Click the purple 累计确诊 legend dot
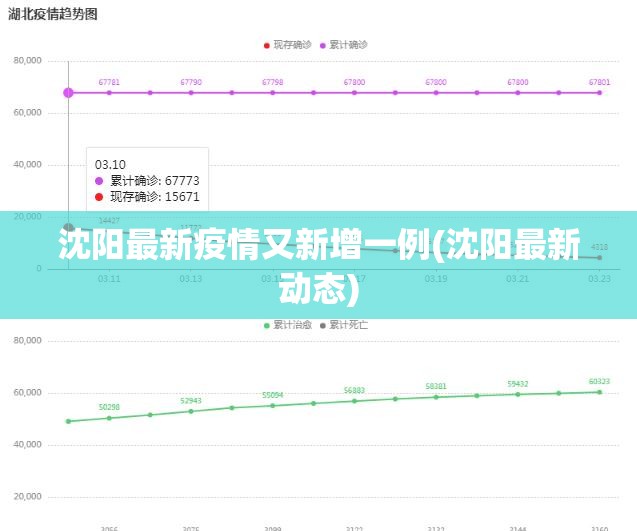 [323, 46]
